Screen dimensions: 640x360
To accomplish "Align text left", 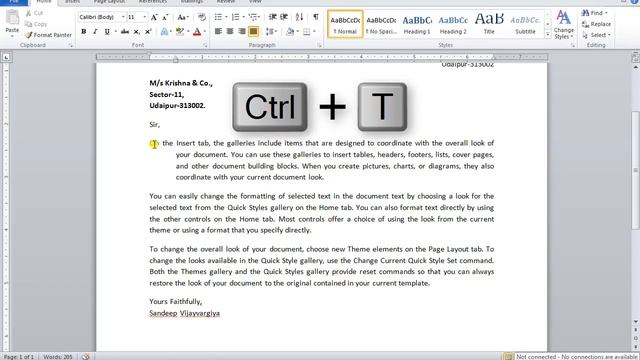I will coord(218,31).
